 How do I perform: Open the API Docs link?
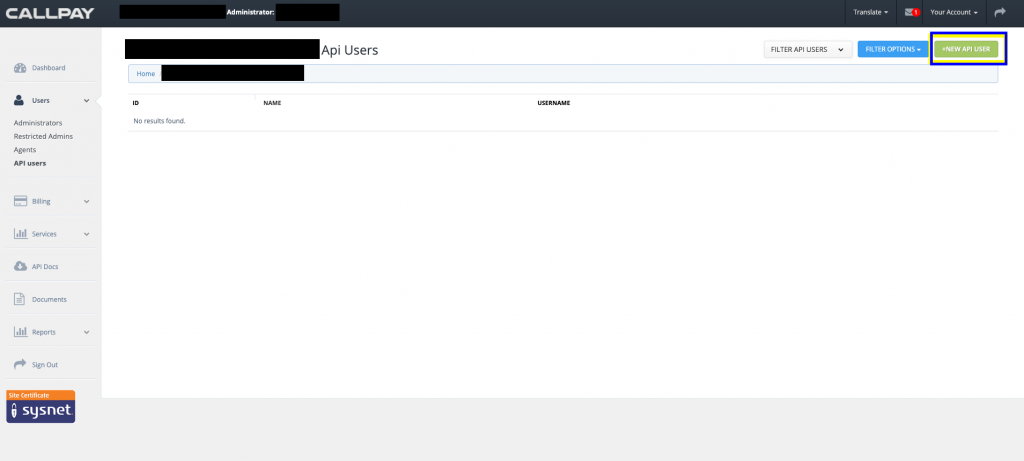click(x=45, y=266)
